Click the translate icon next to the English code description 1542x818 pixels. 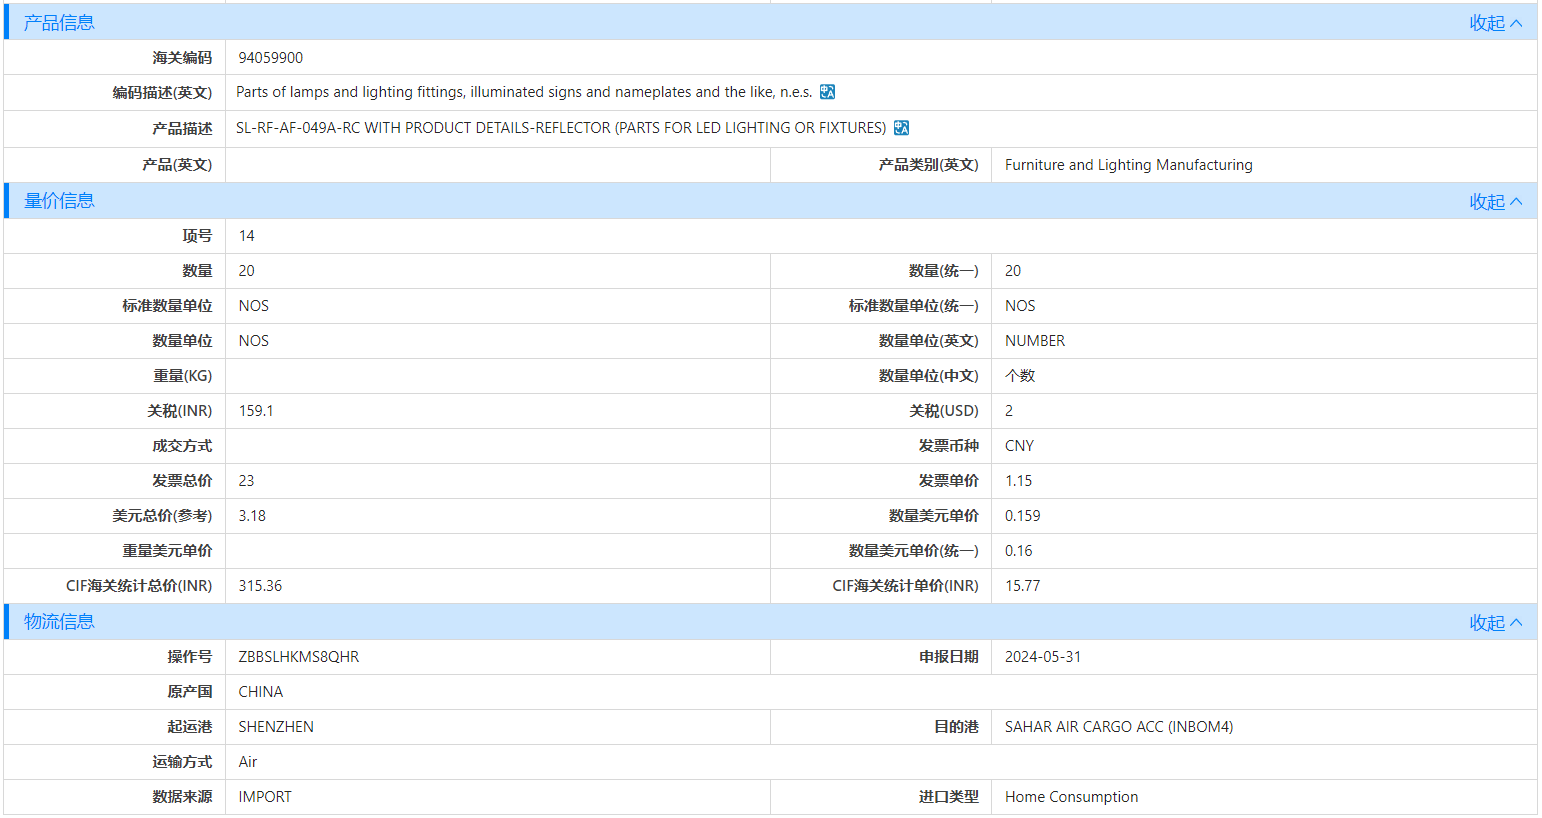coord(827,92)
